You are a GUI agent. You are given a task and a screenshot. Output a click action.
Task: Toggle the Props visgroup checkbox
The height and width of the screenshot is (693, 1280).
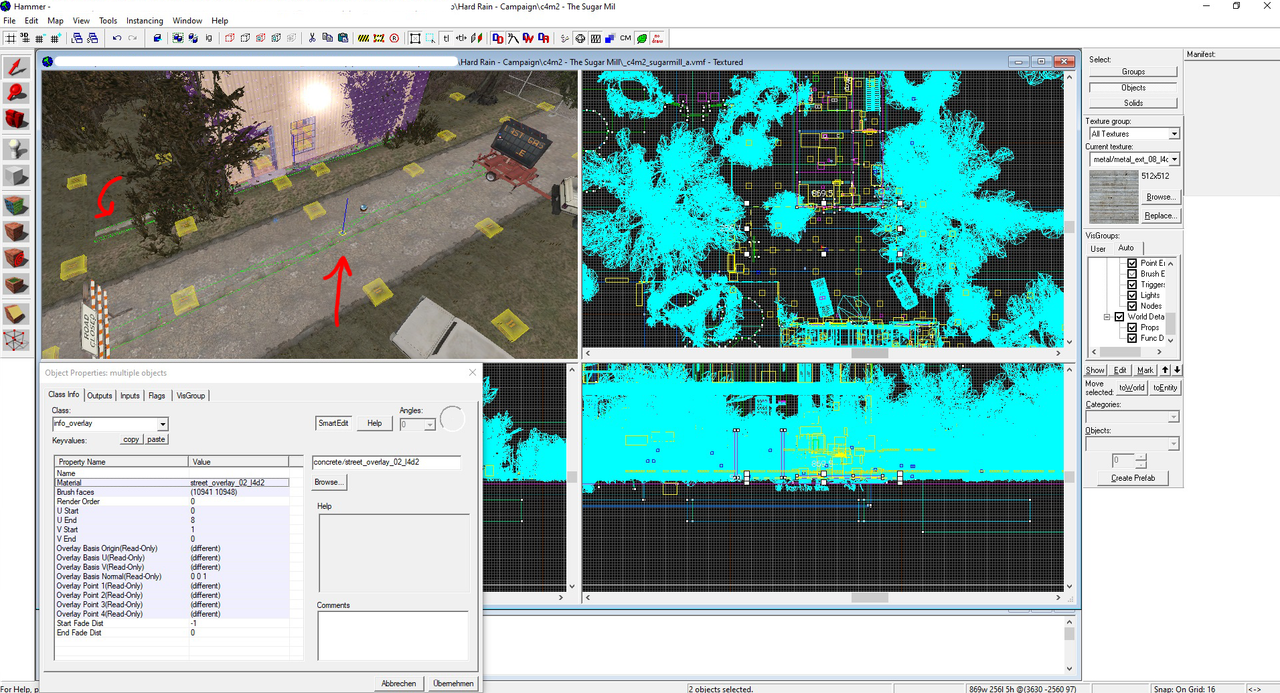pos(1132,327)
